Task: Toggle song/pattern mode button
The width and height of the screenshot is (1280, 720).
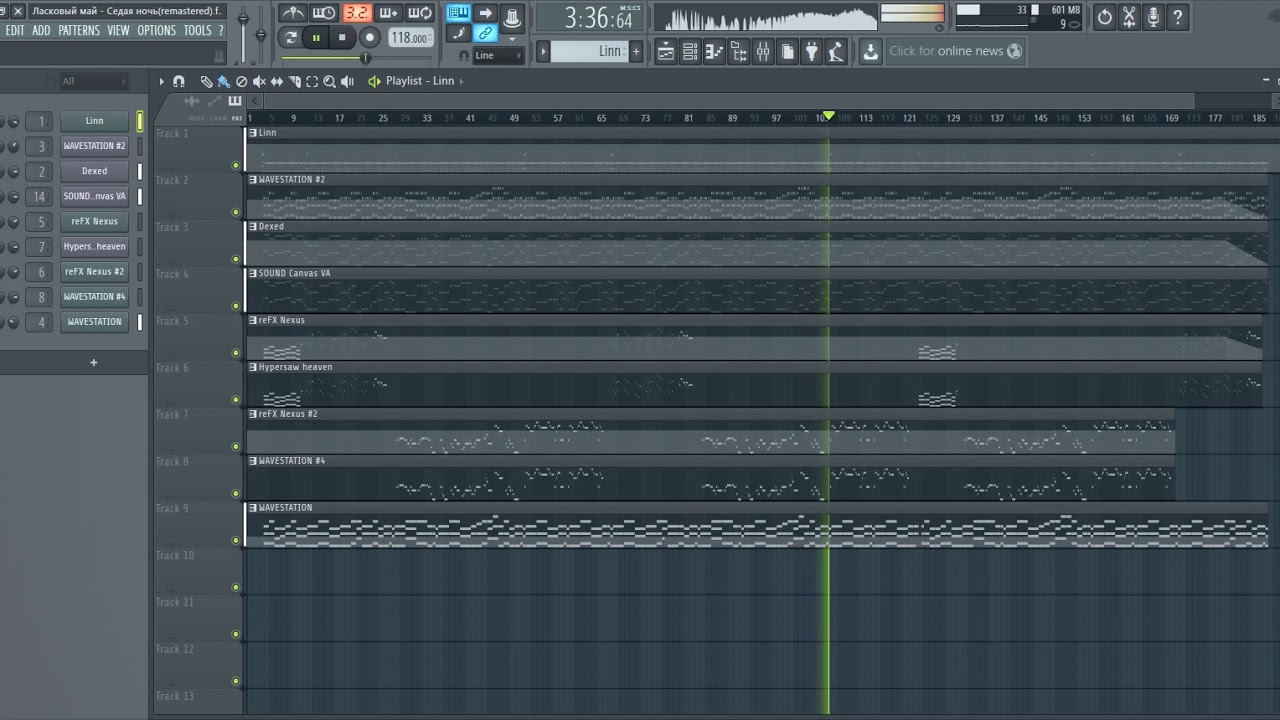Action: point(291,37)
